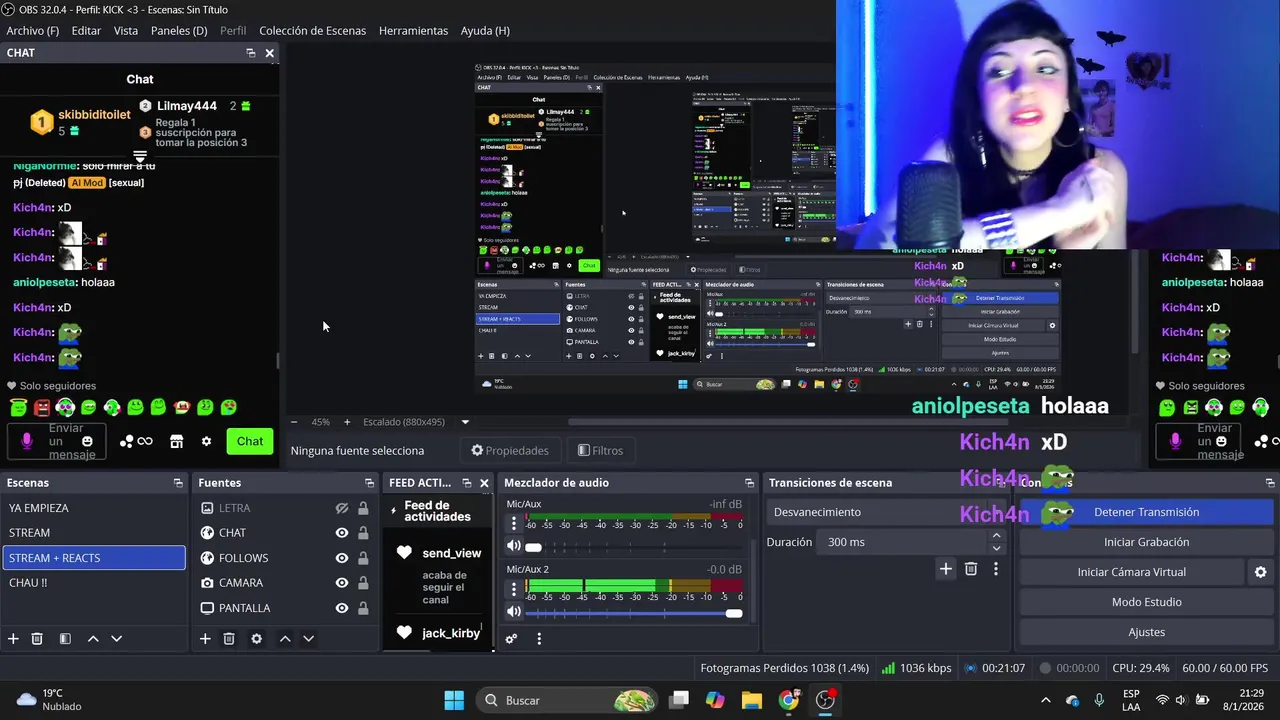The width and height of the screenshot is (1280, 720).
Task: Open chat shop storefront icon
Action: pyautogui.click(x=176, y=442)
